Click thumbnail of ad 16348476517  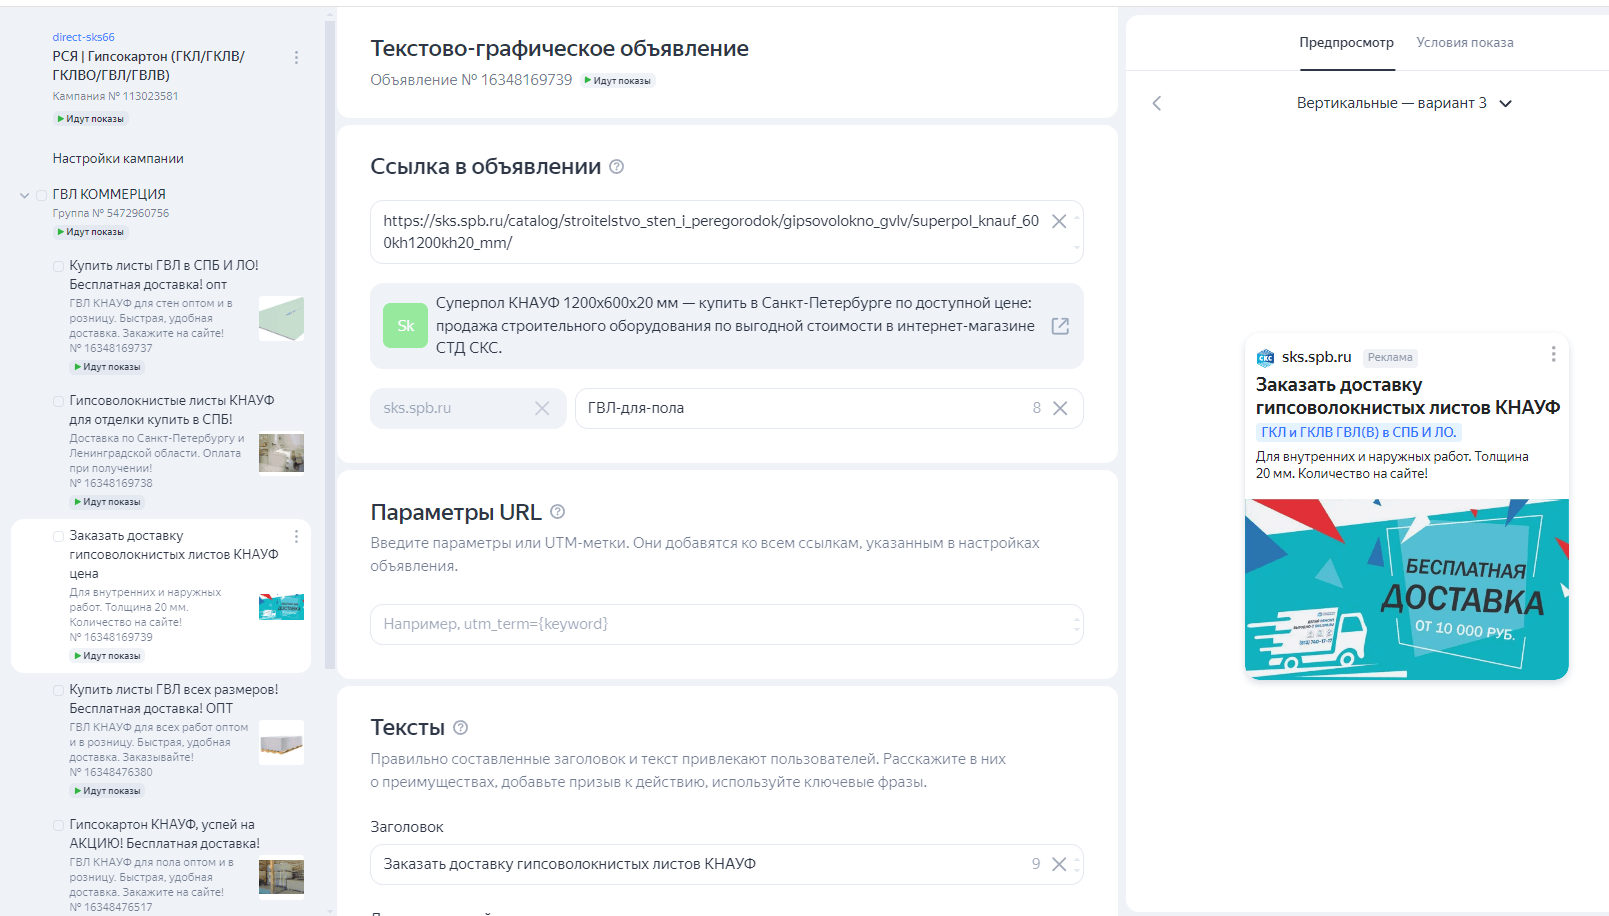pyautogui.click(x=281, y=877)
